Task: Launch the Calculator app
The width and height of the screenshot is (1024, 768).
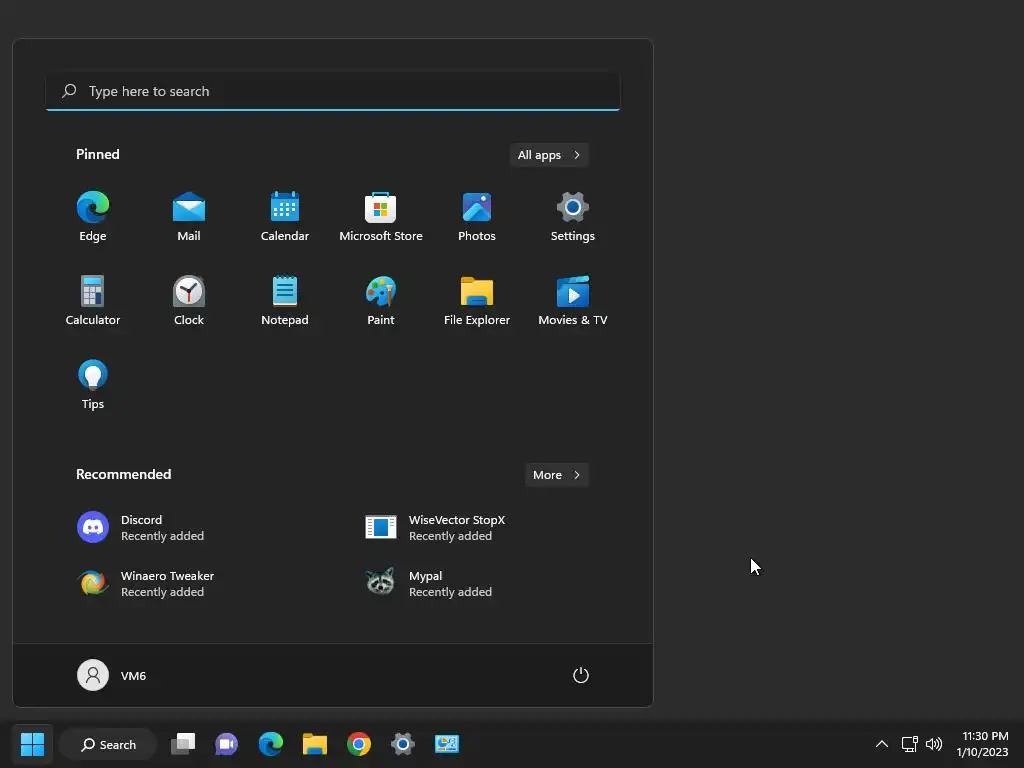Action: coord(93,301)
